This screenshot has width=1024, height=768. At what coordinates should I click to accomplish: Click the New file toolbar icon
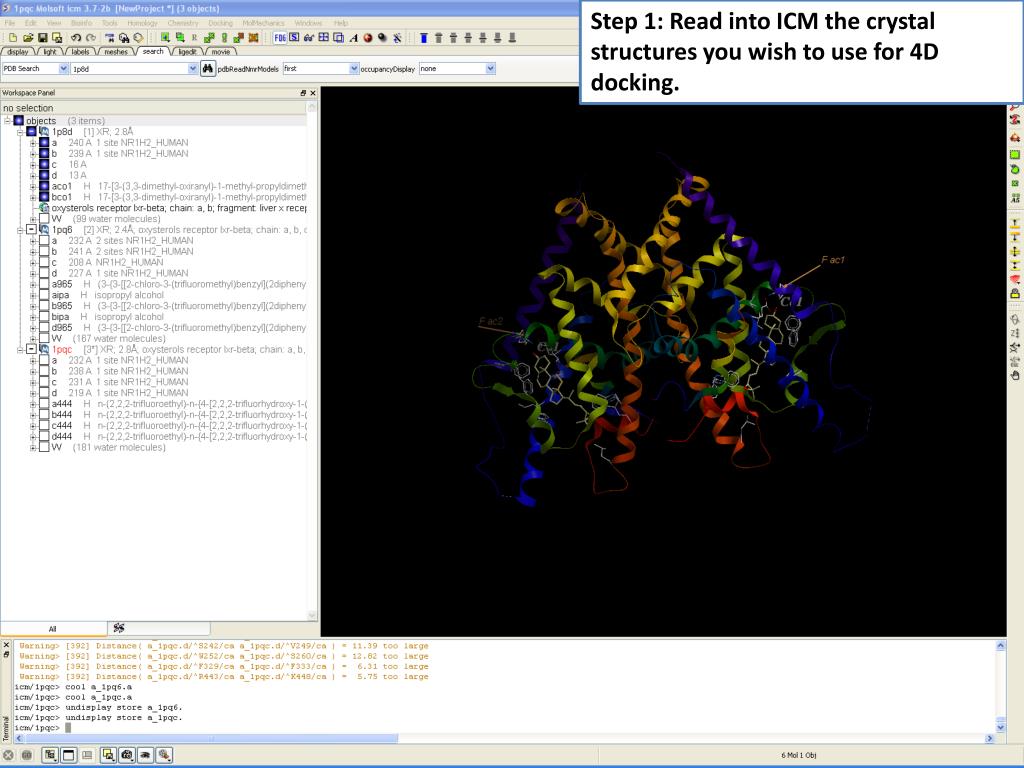point(13,38)
